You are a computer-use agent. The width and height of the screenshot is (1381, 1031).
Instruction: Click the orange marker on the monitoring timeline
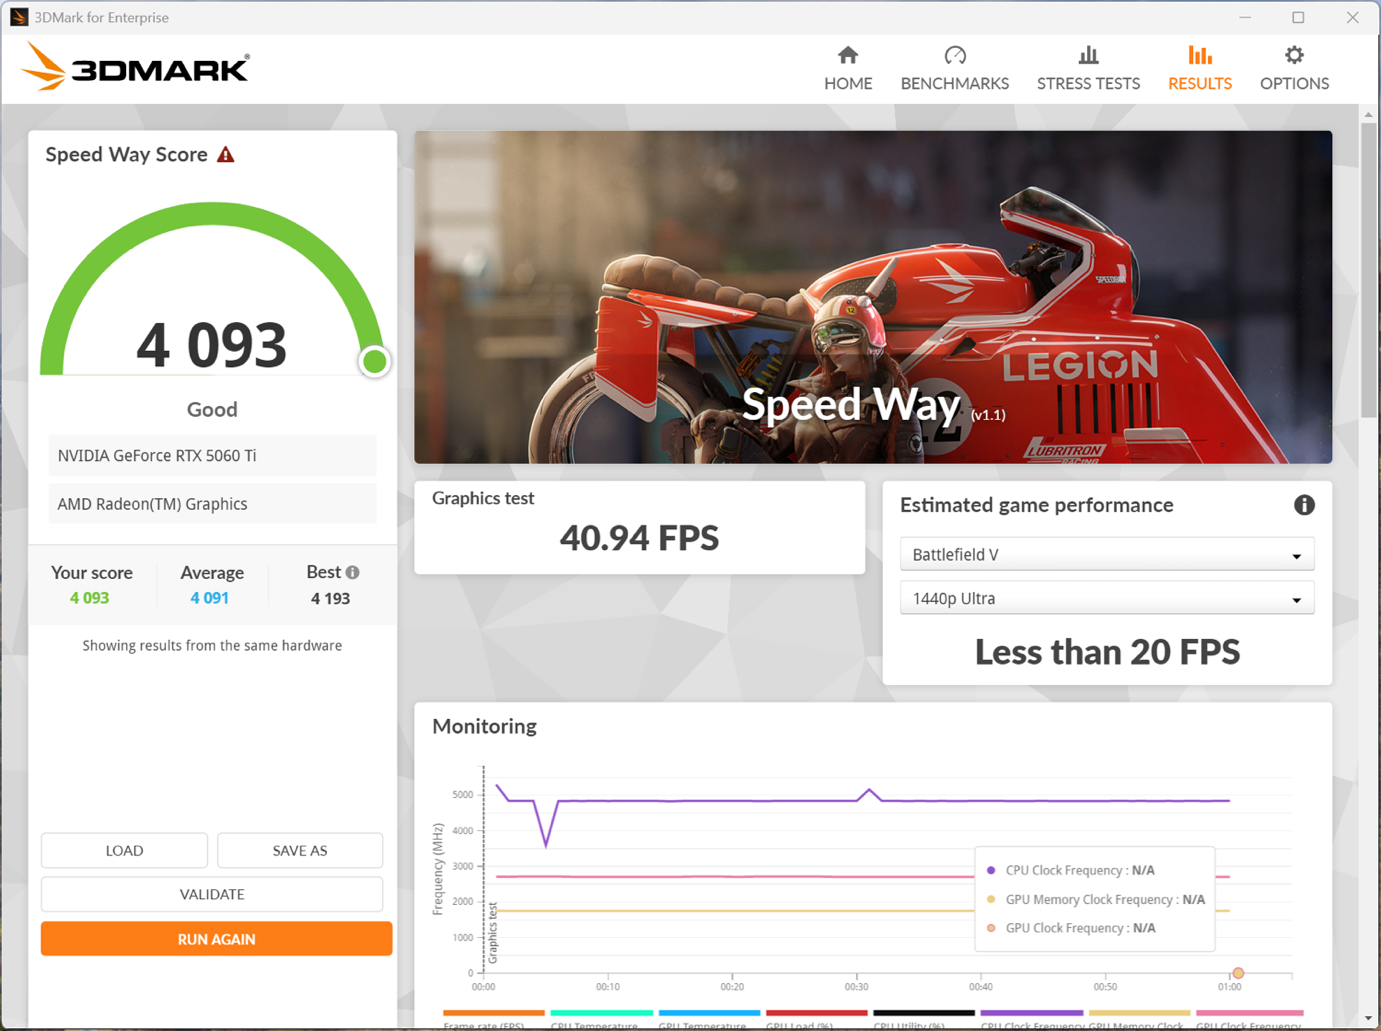click(1238, 973)
